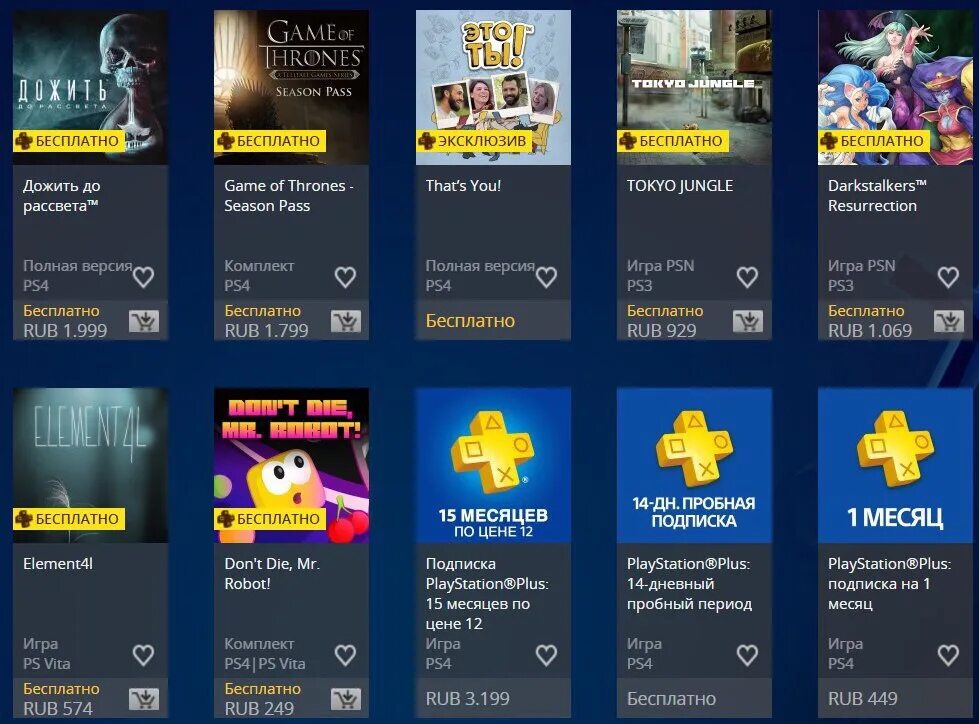The height and width of the screenshot is (724, 979).
Task: Click the Don't Die, Mr. Robot! title
Action: [272, 574]
